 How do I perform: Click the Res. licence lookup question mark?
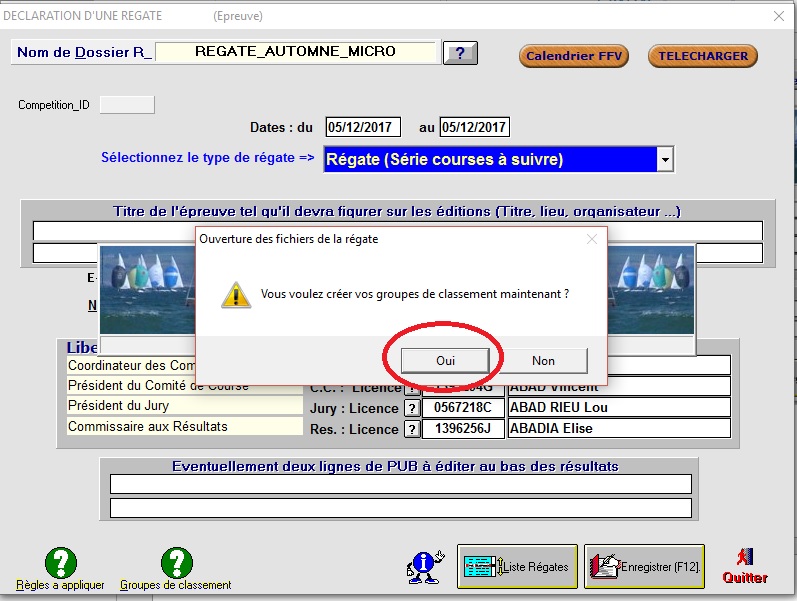coord(412,429)
